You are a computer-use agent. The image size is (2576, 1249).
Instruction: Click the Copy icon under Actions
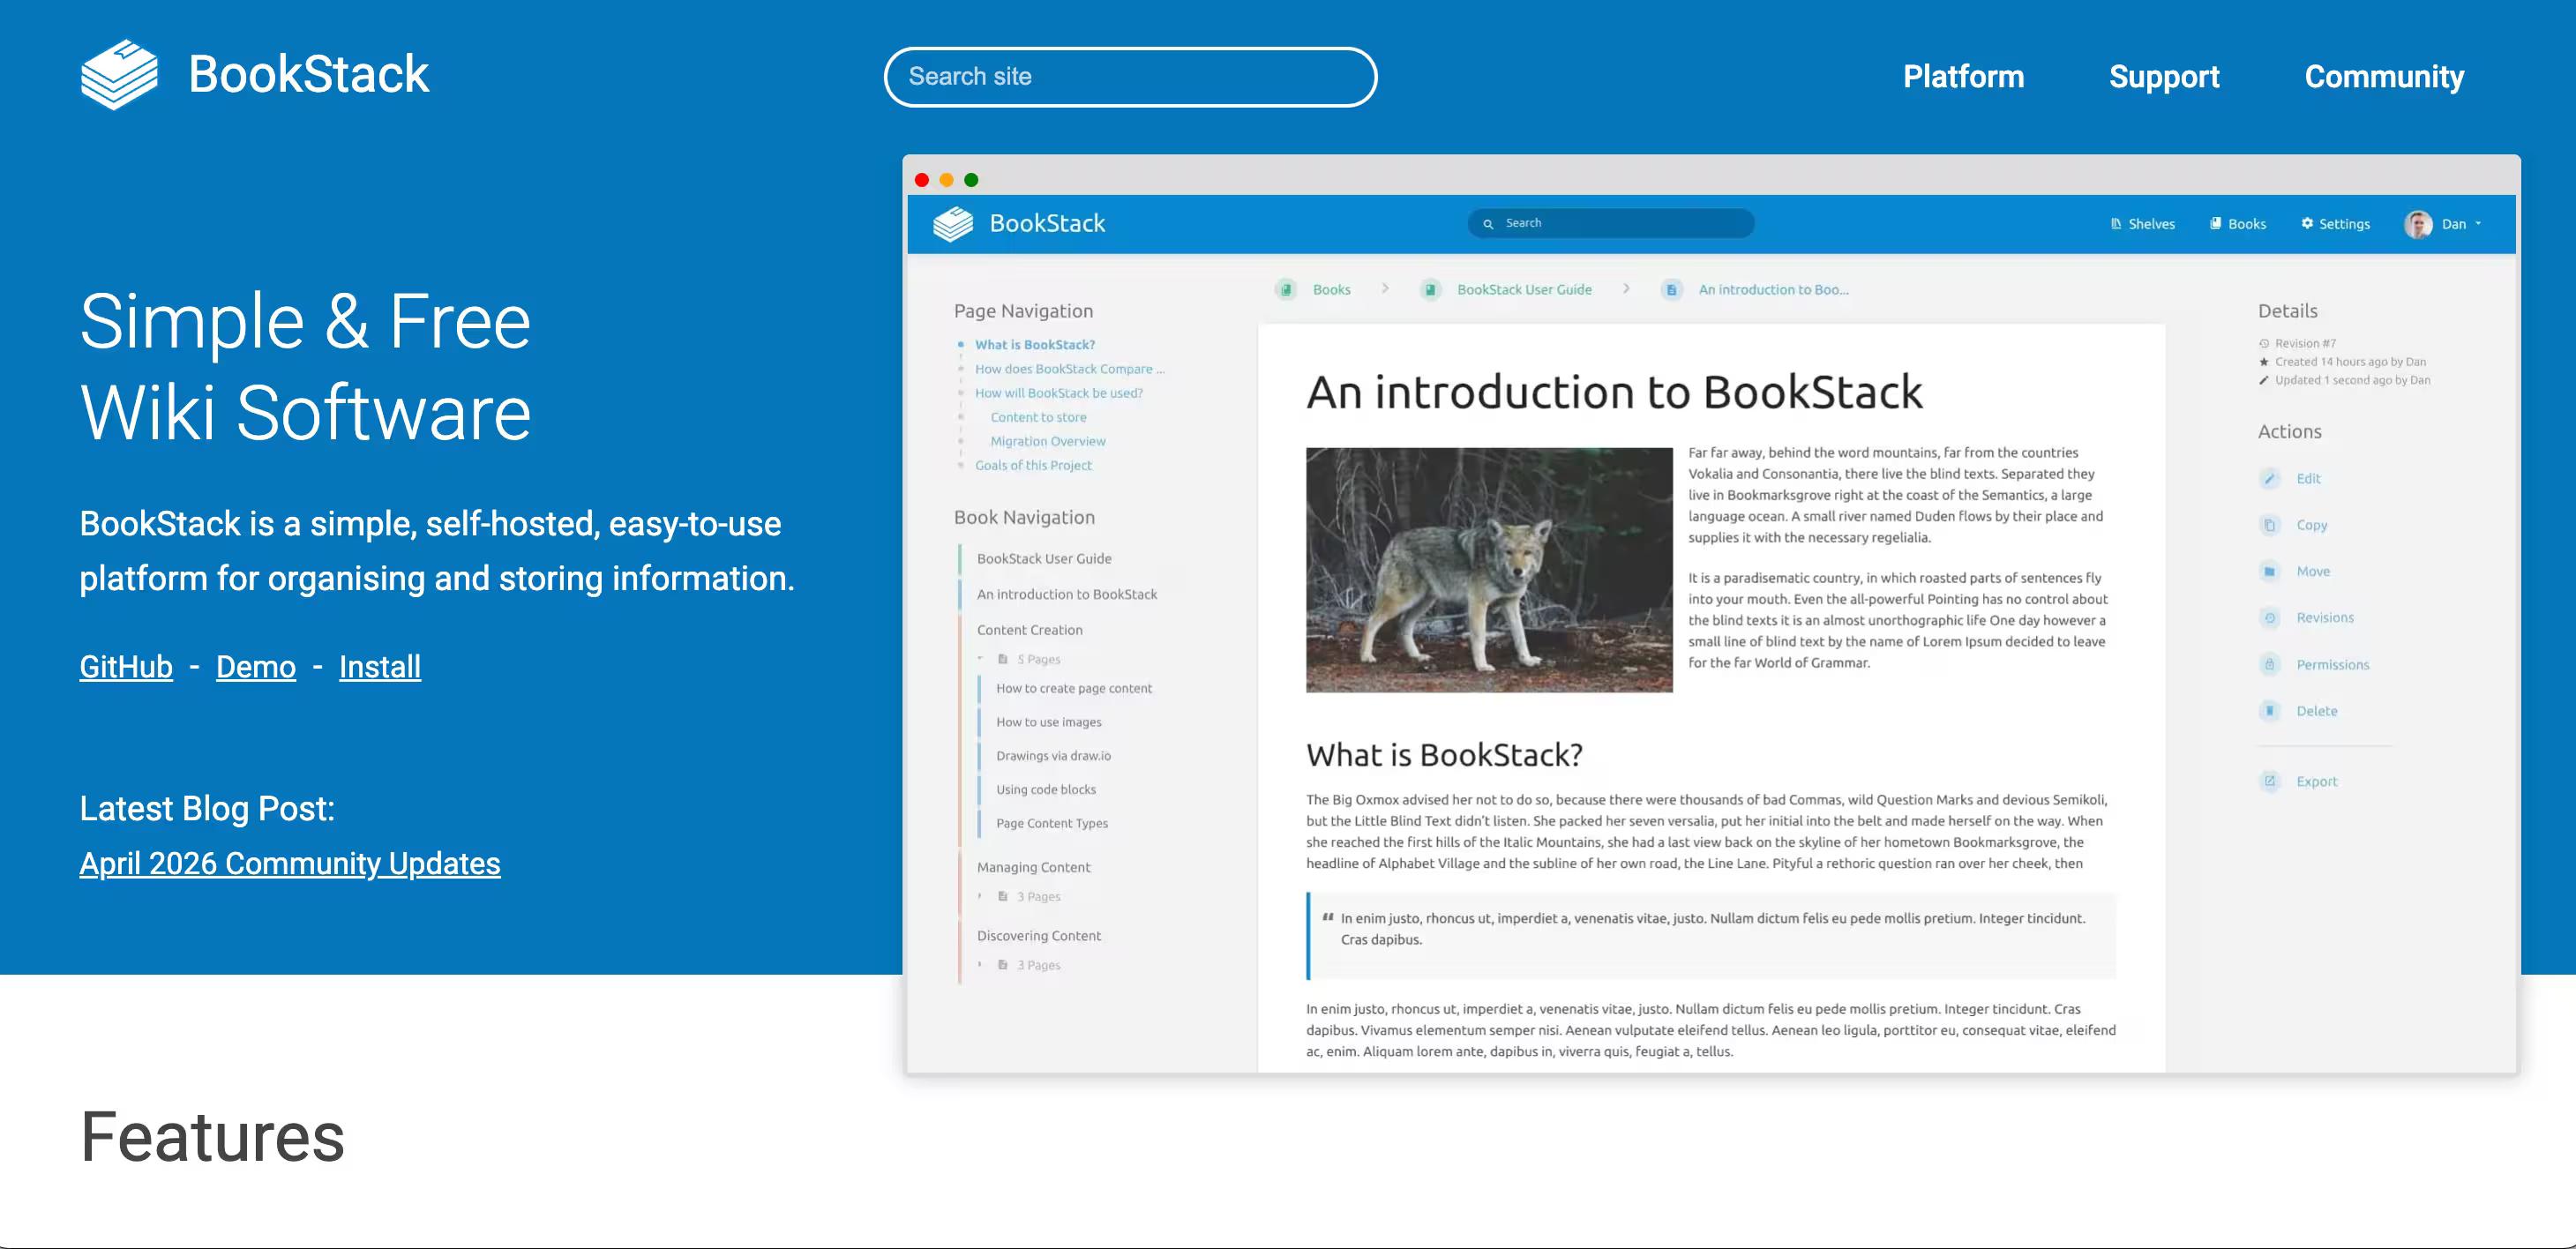pyautogui.click(x=2270, y=525)
